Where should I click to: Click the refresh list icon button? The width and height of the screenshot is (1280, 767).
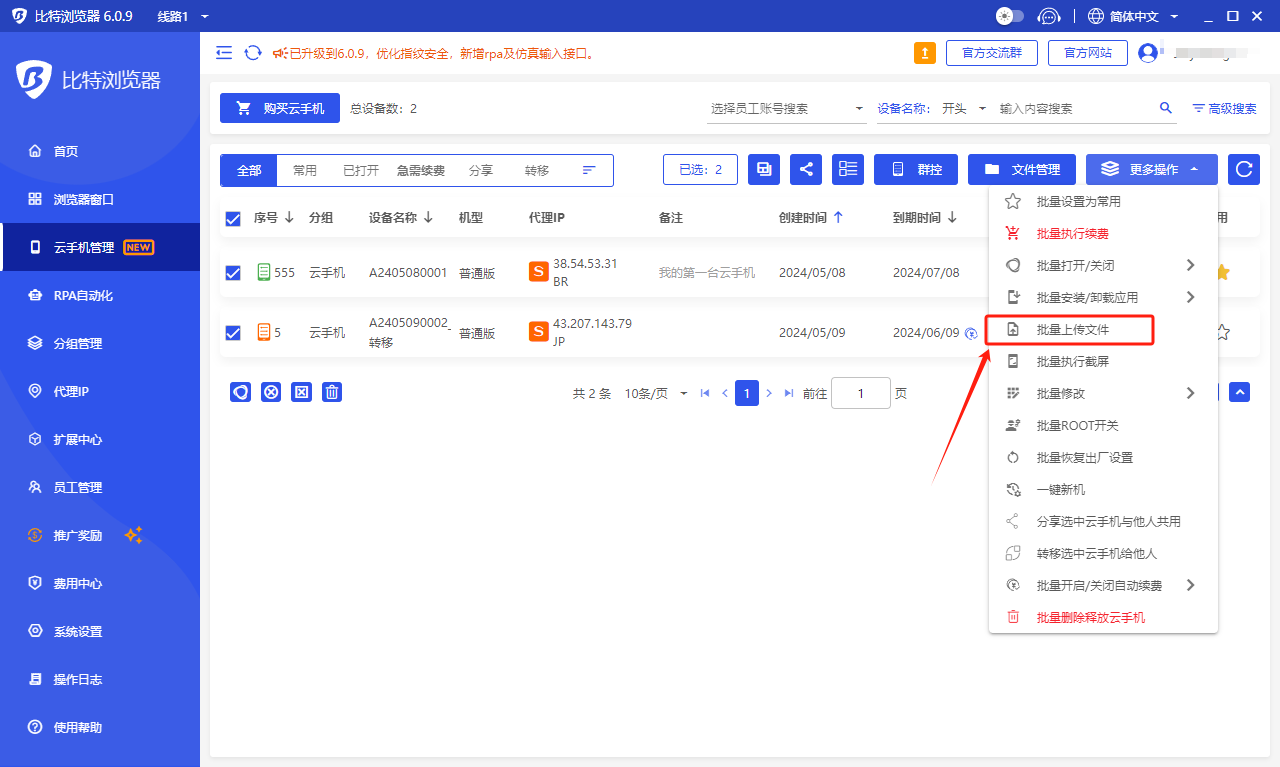[x=1244, y=170]
